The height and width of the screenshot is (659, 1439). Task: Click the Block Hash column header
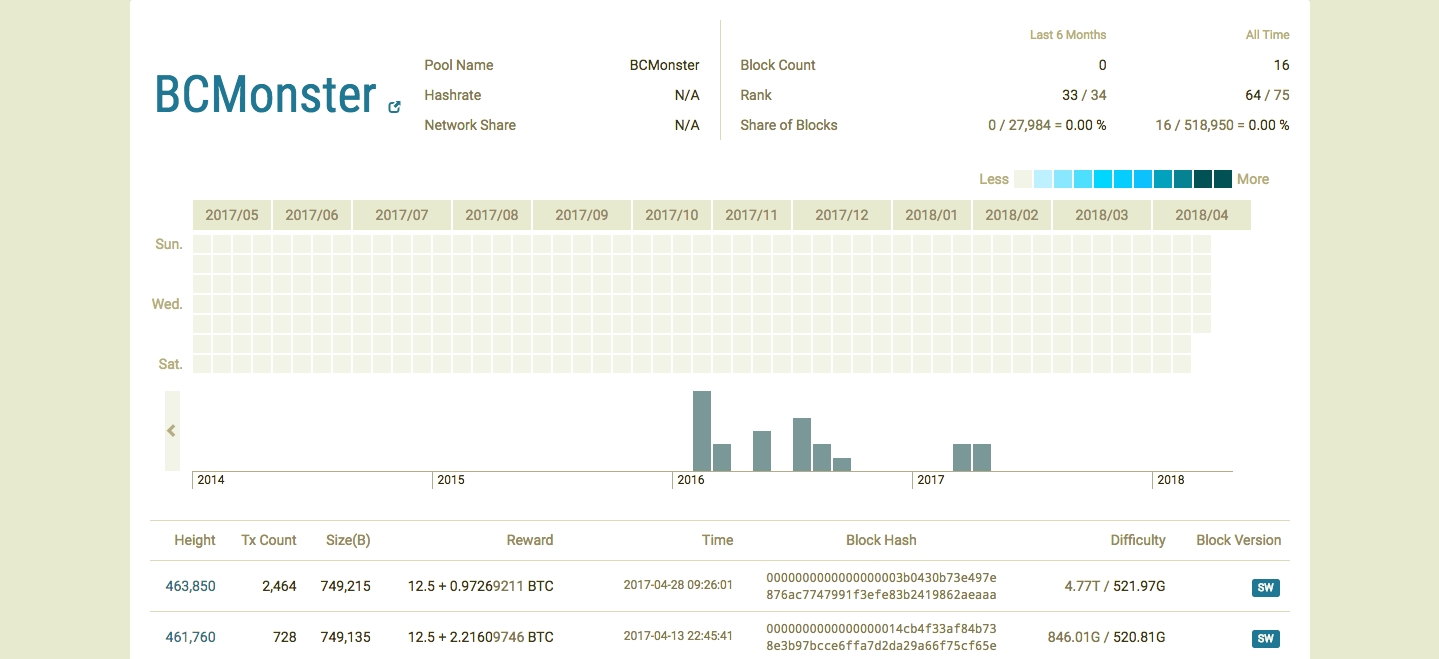(881, 540)
